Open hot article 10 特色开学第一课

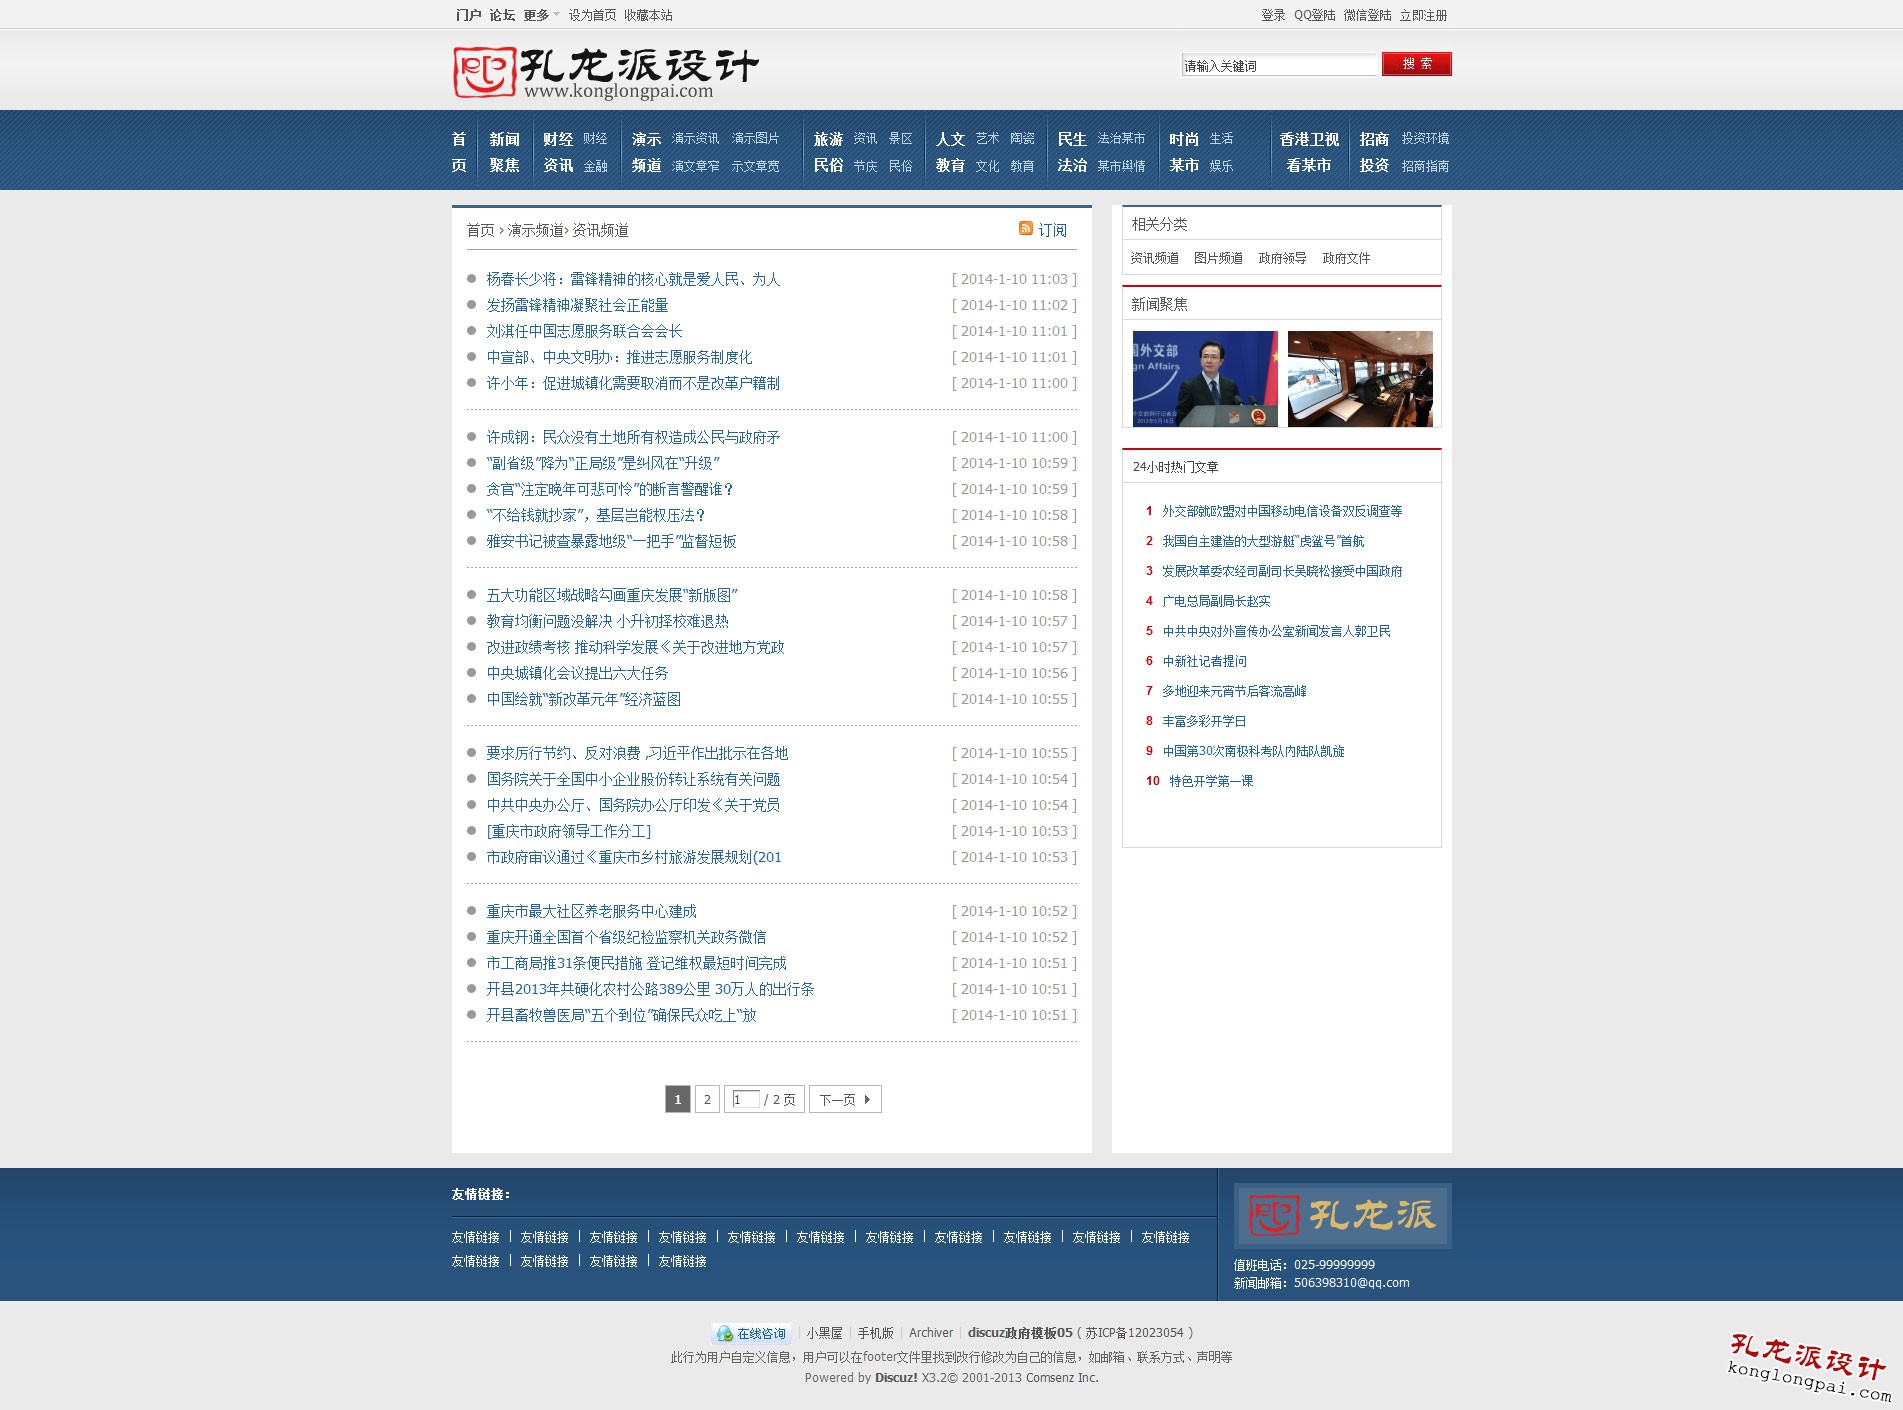point(1211,781)
